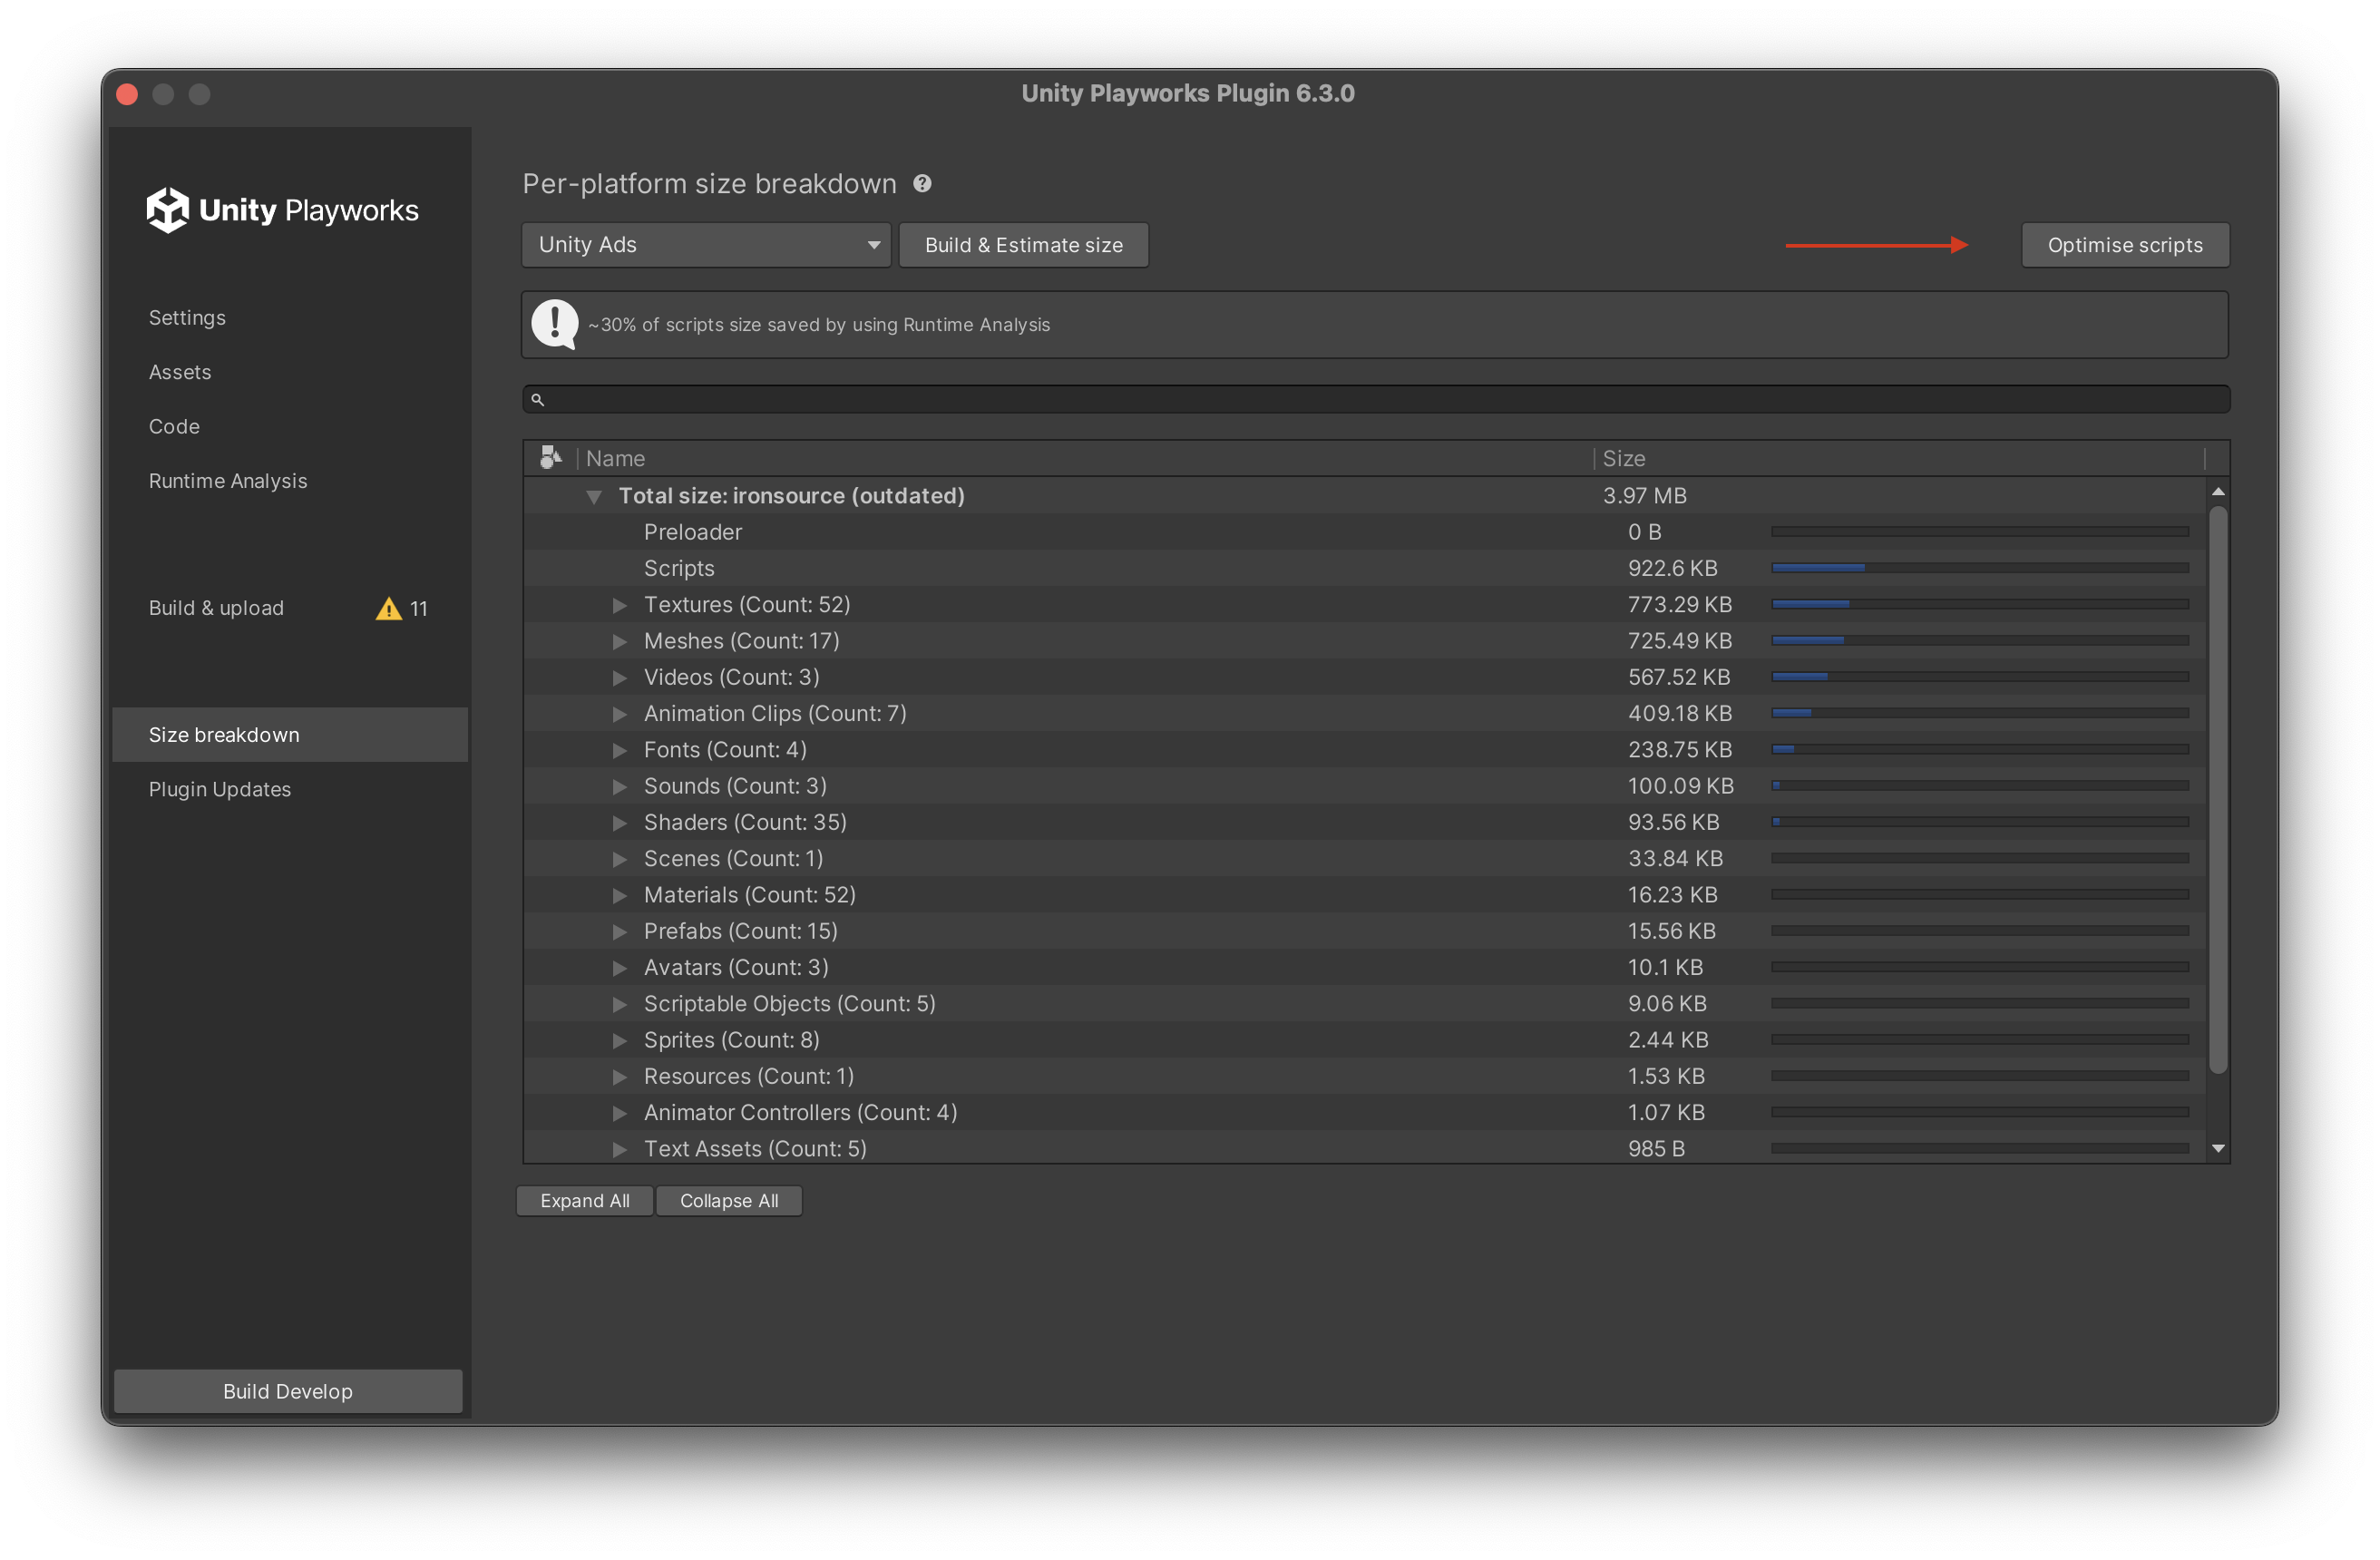Image resolution: width=2380 pixels, height=1560 pixels.
Task: Click the Build Develop button
Action: pyautogui.click(x=288, y=1391)
